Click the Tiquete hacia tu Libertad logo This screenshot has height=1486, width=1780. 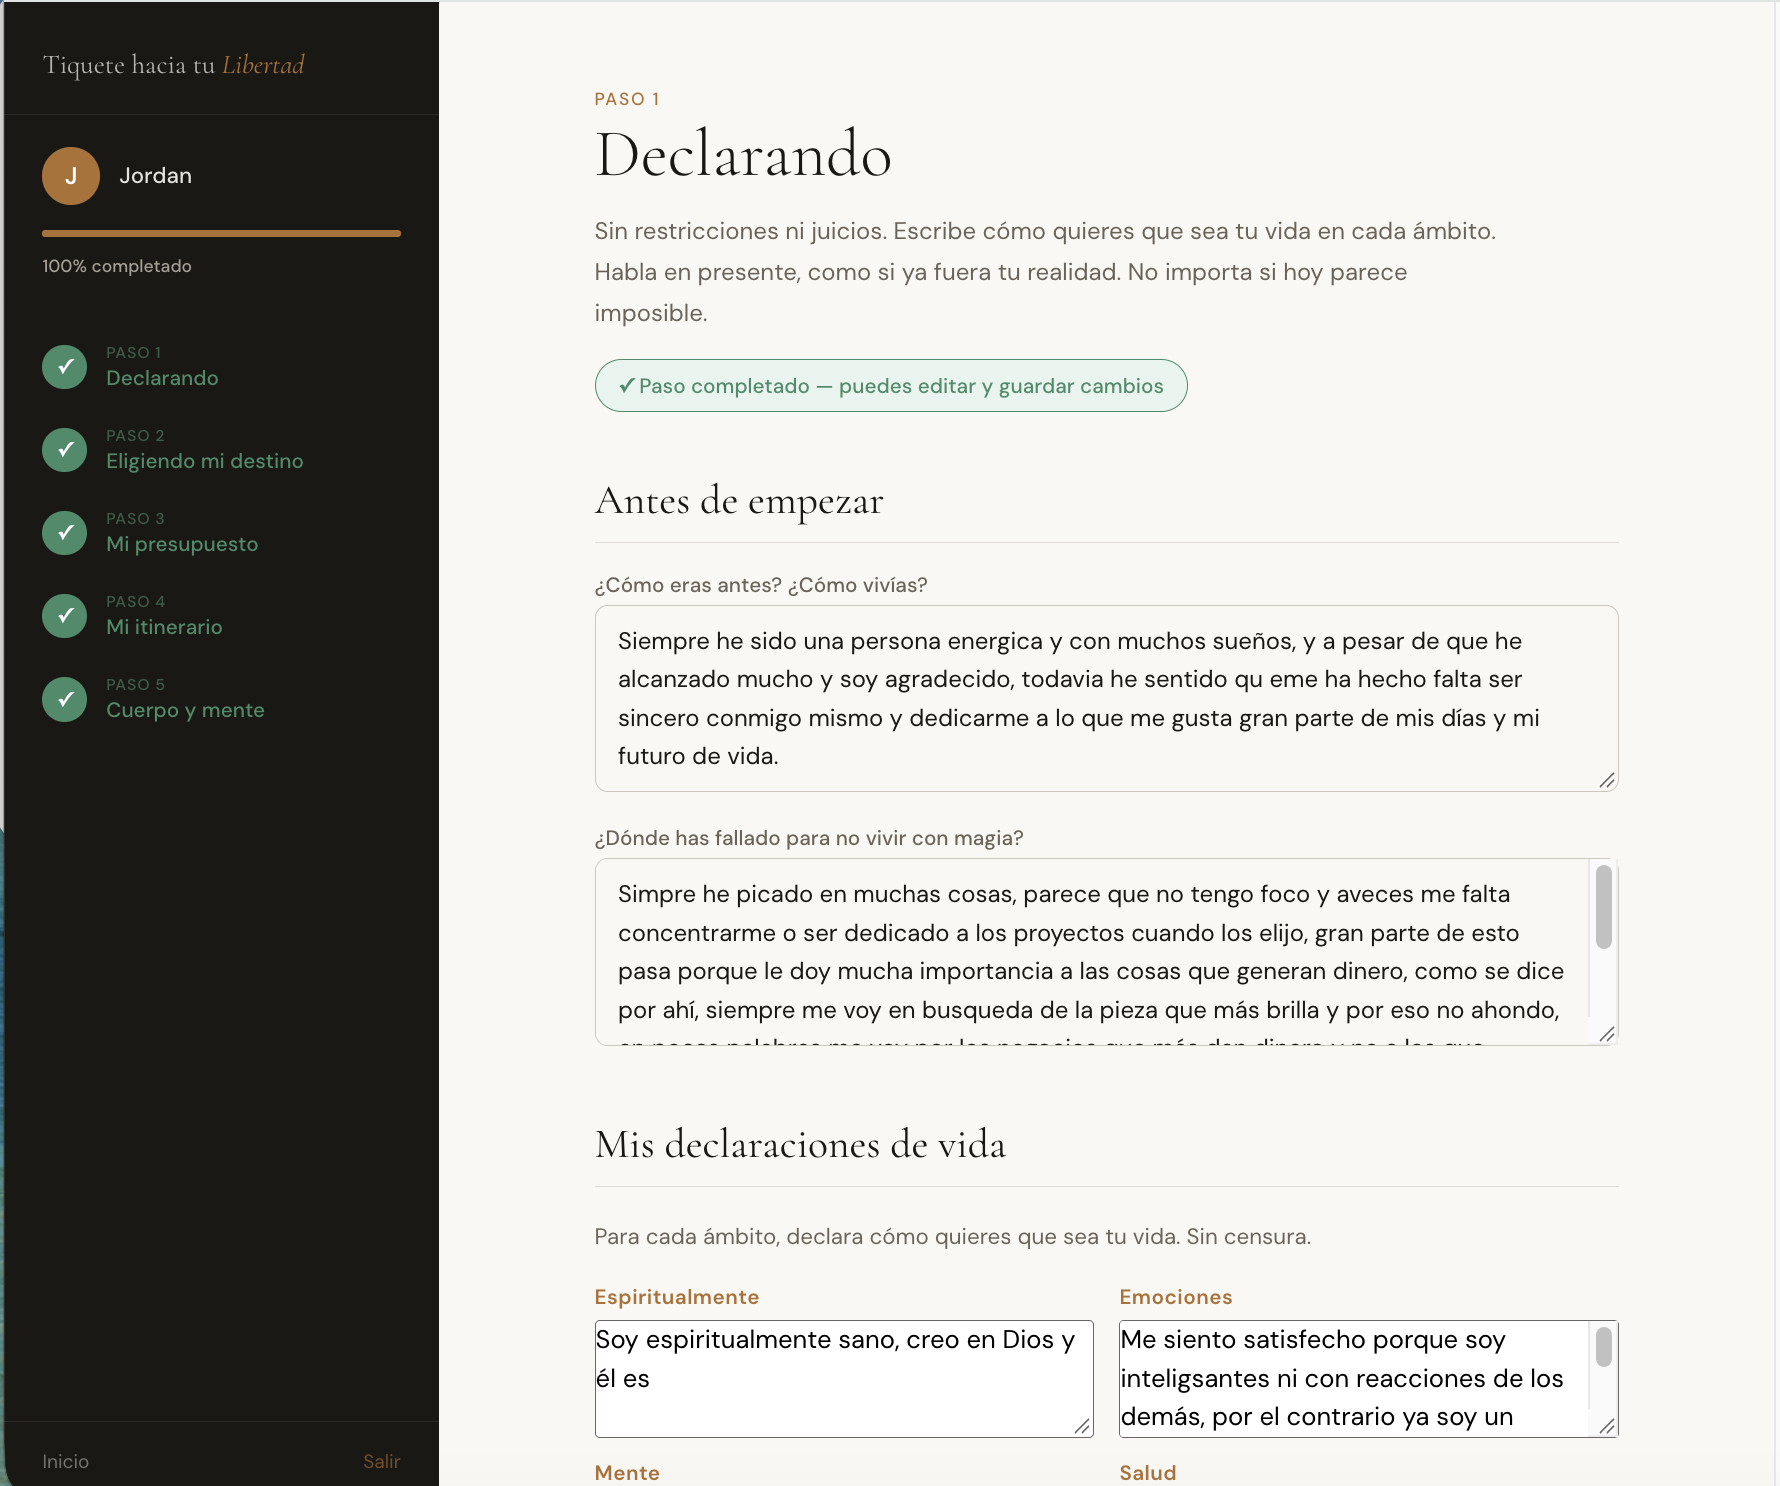click(x=173, y=65)
